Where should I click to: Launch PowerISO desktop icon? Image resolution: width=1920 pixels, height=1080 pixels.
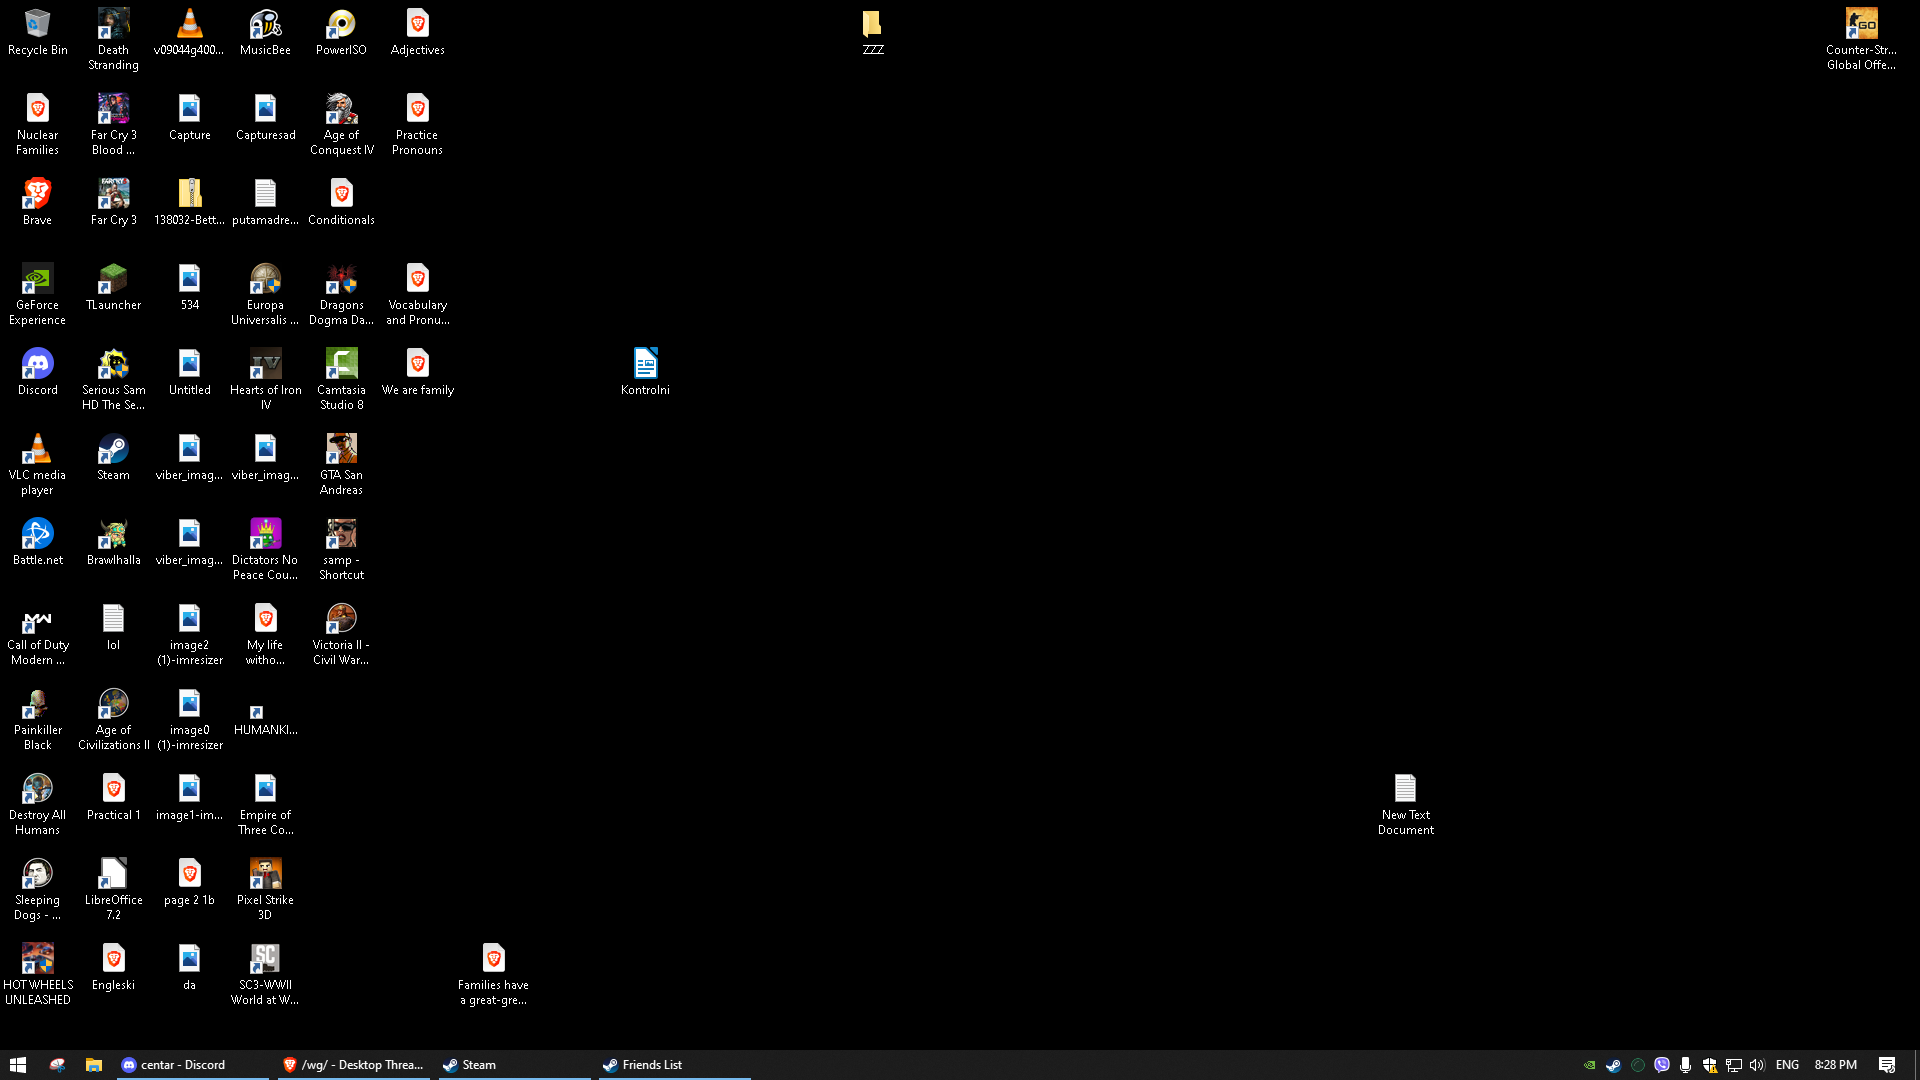tap(341, 32)
